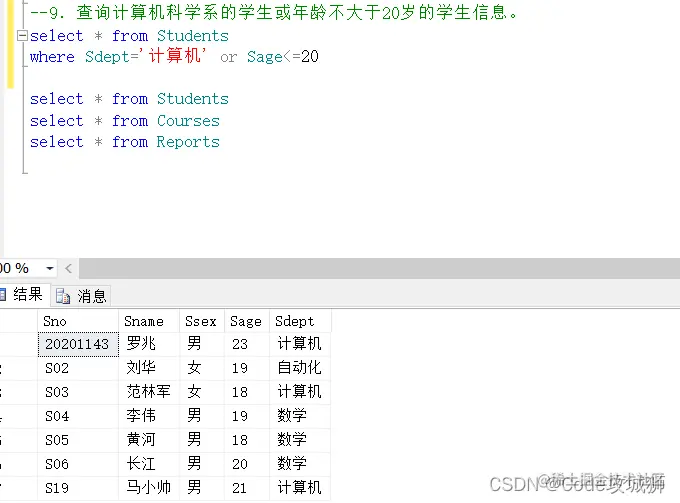Click the Sname column header
The image size is (680, 503).
point(149,321)
